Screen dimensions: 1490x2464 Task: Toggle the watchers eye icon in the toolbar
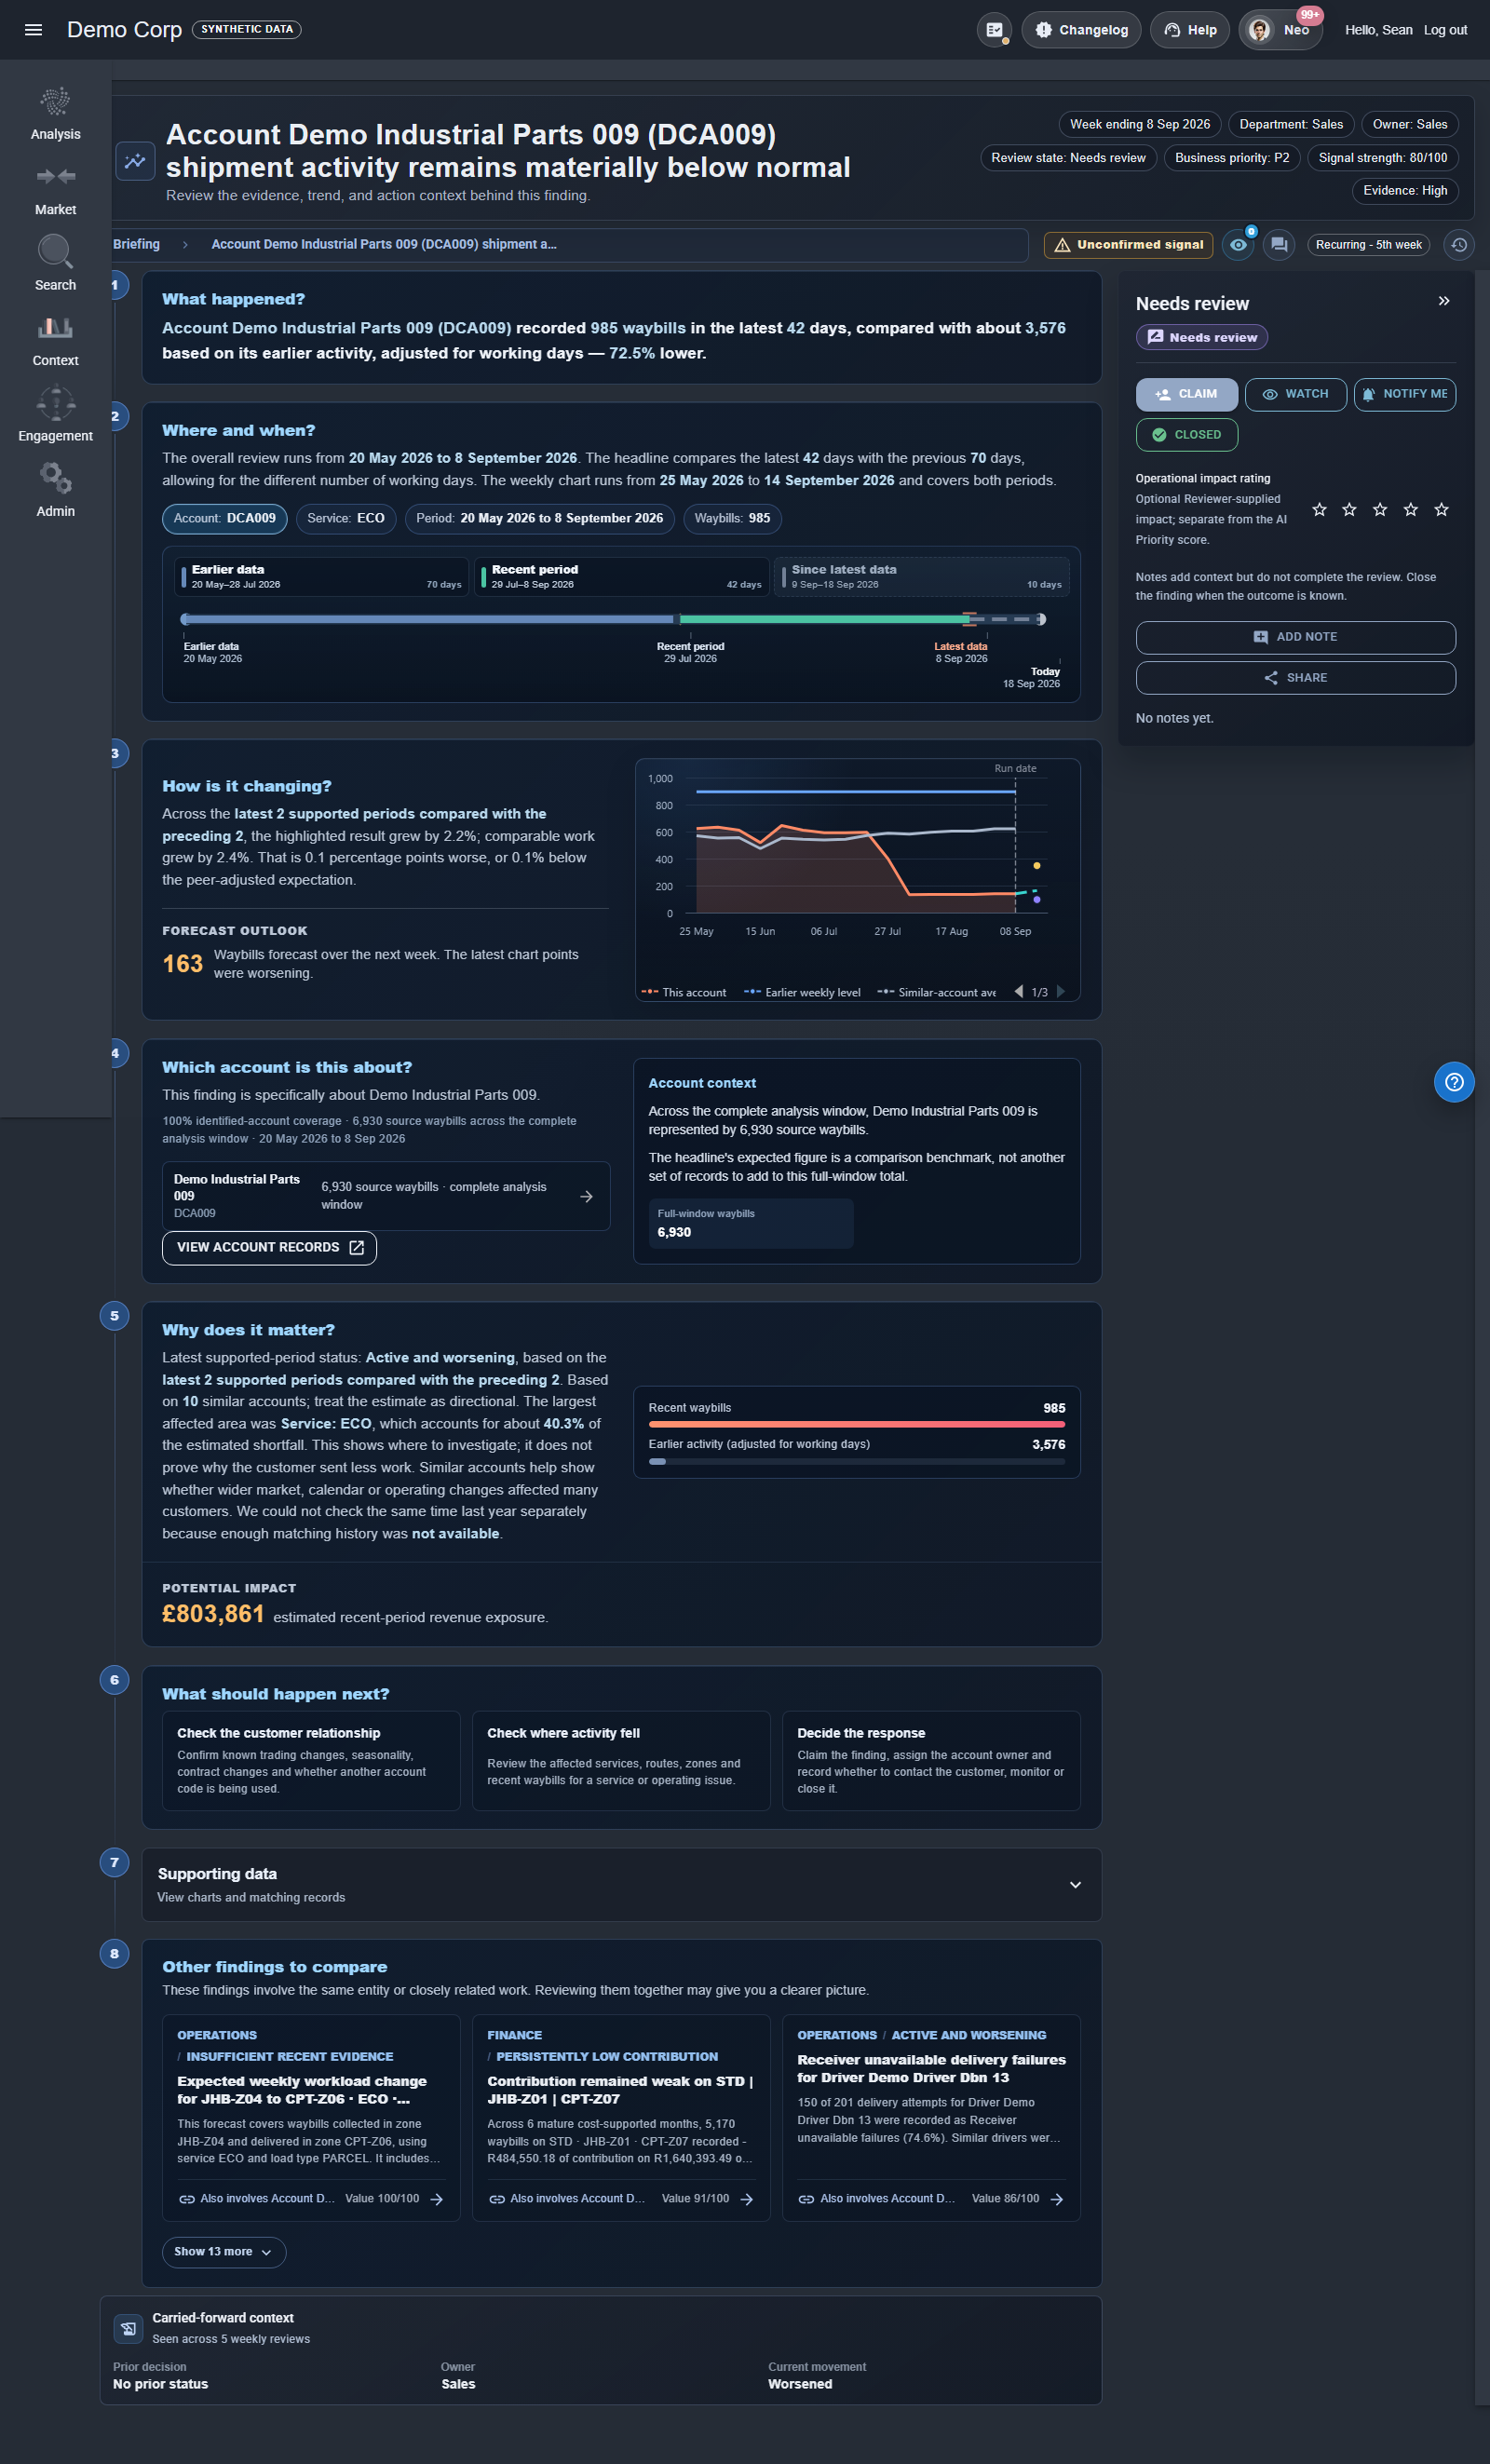(1238, 245)
